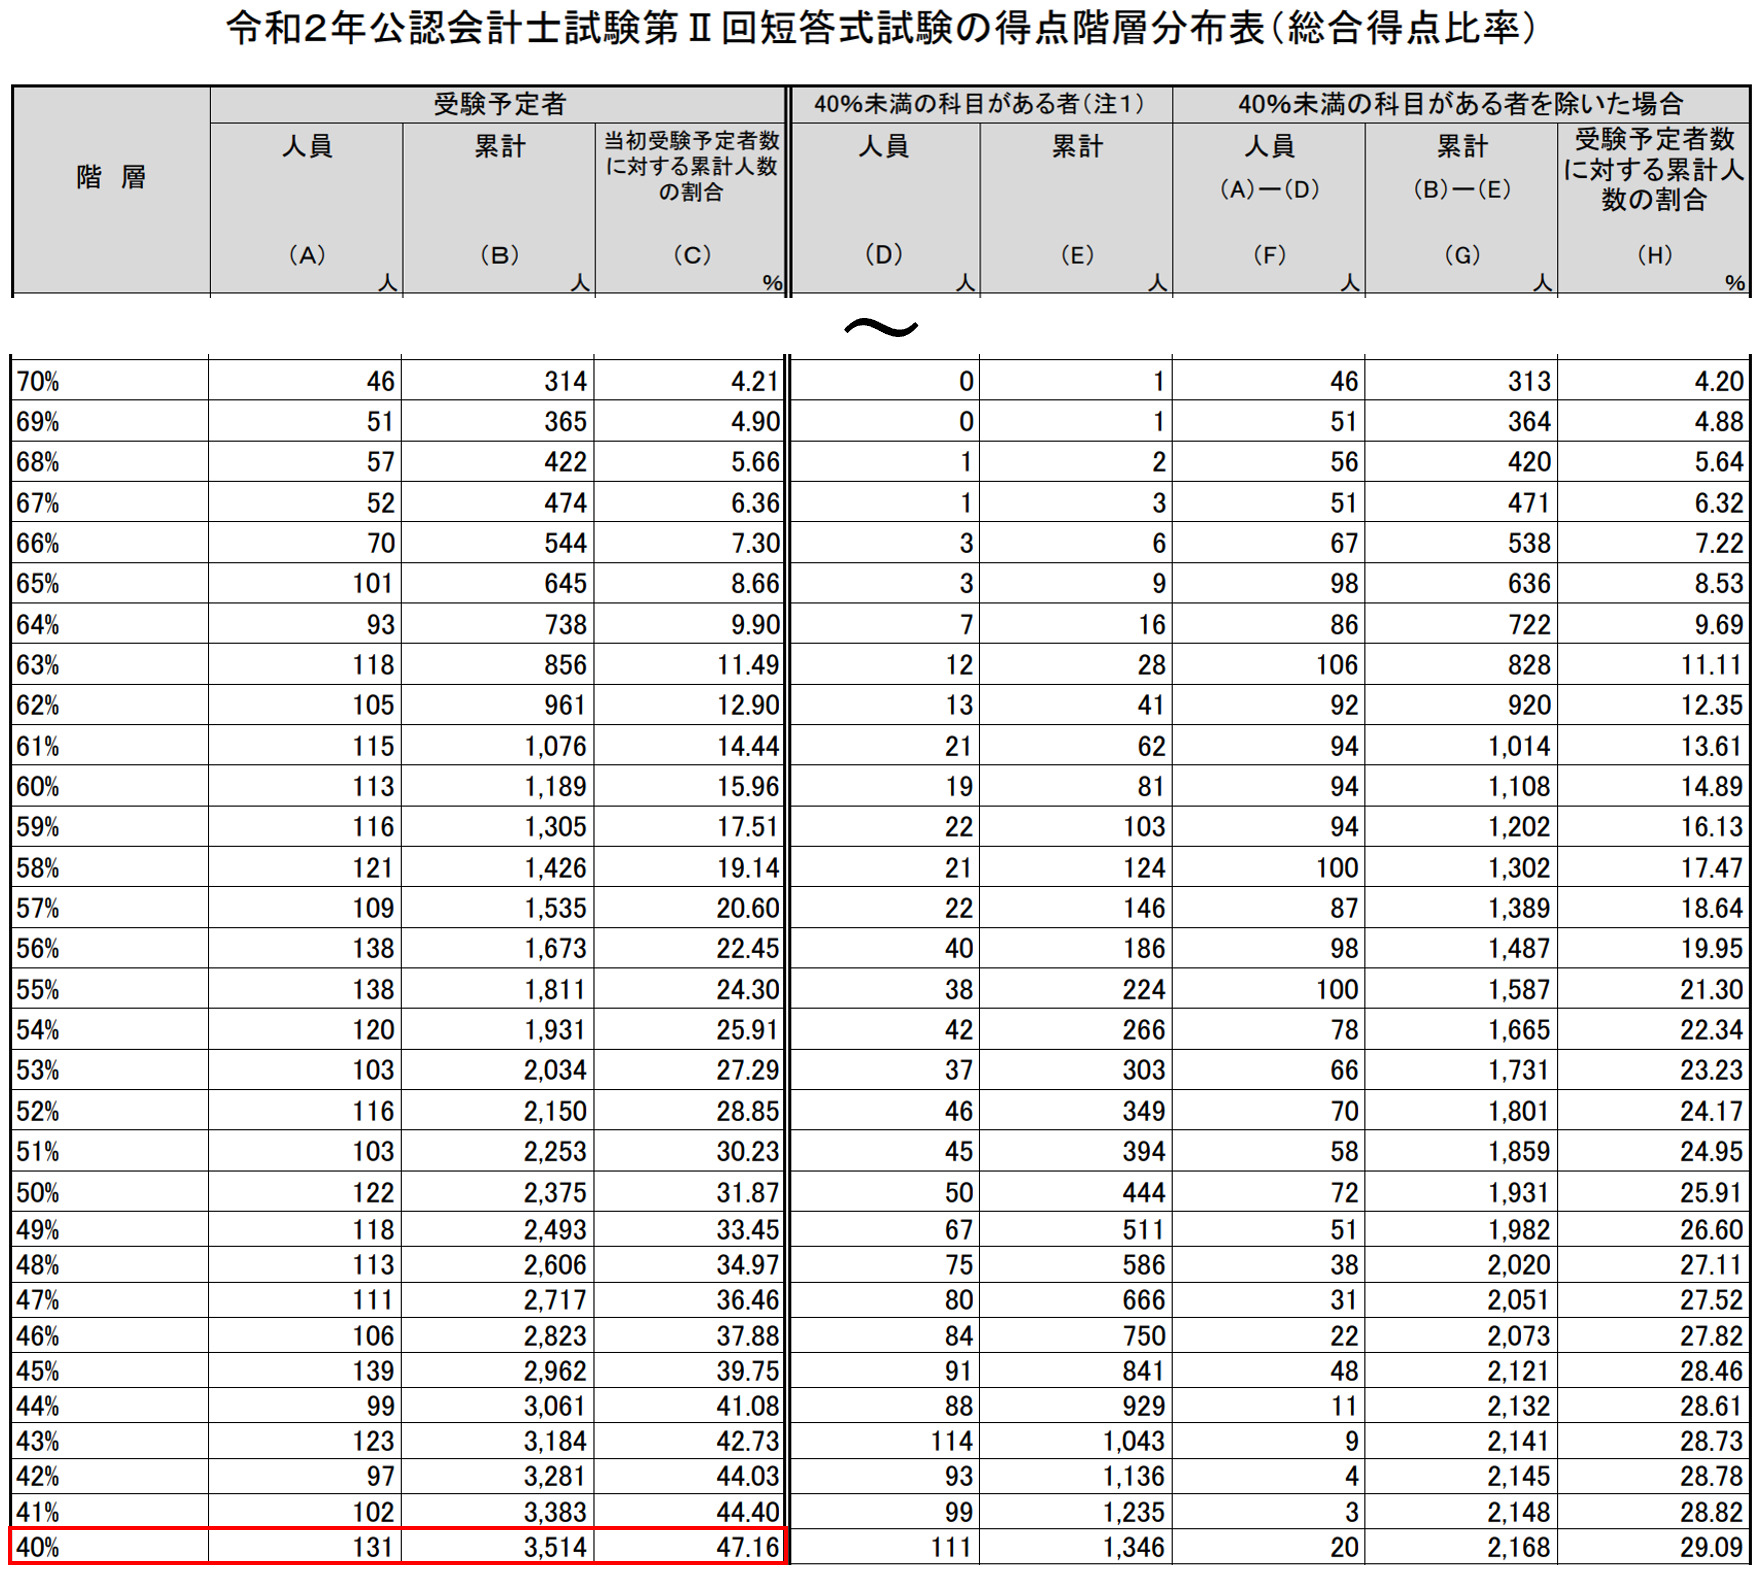
Task: Click the 40% row label
Action: [38, 1548]
